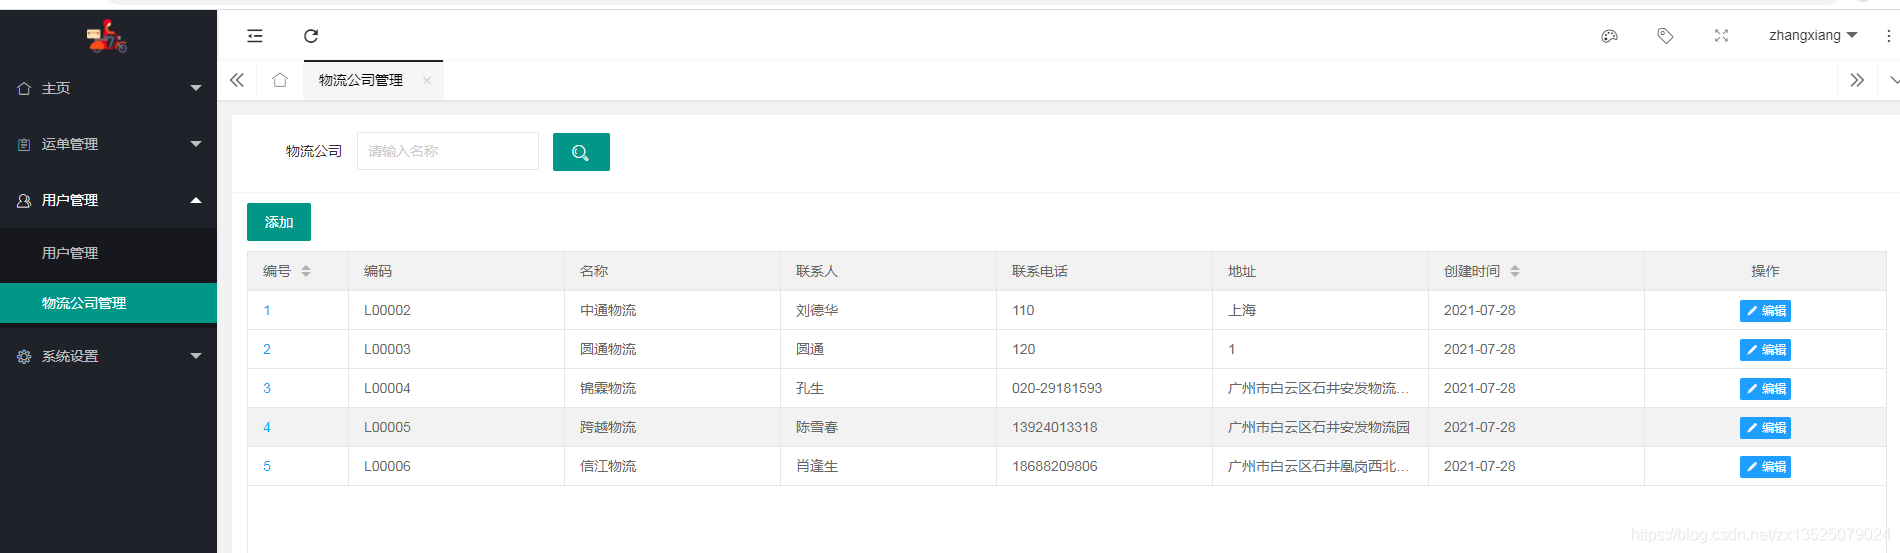Expand the 系统设置 sidebar menu
This screenshot has height=553, width=1900.
(196, 356)
